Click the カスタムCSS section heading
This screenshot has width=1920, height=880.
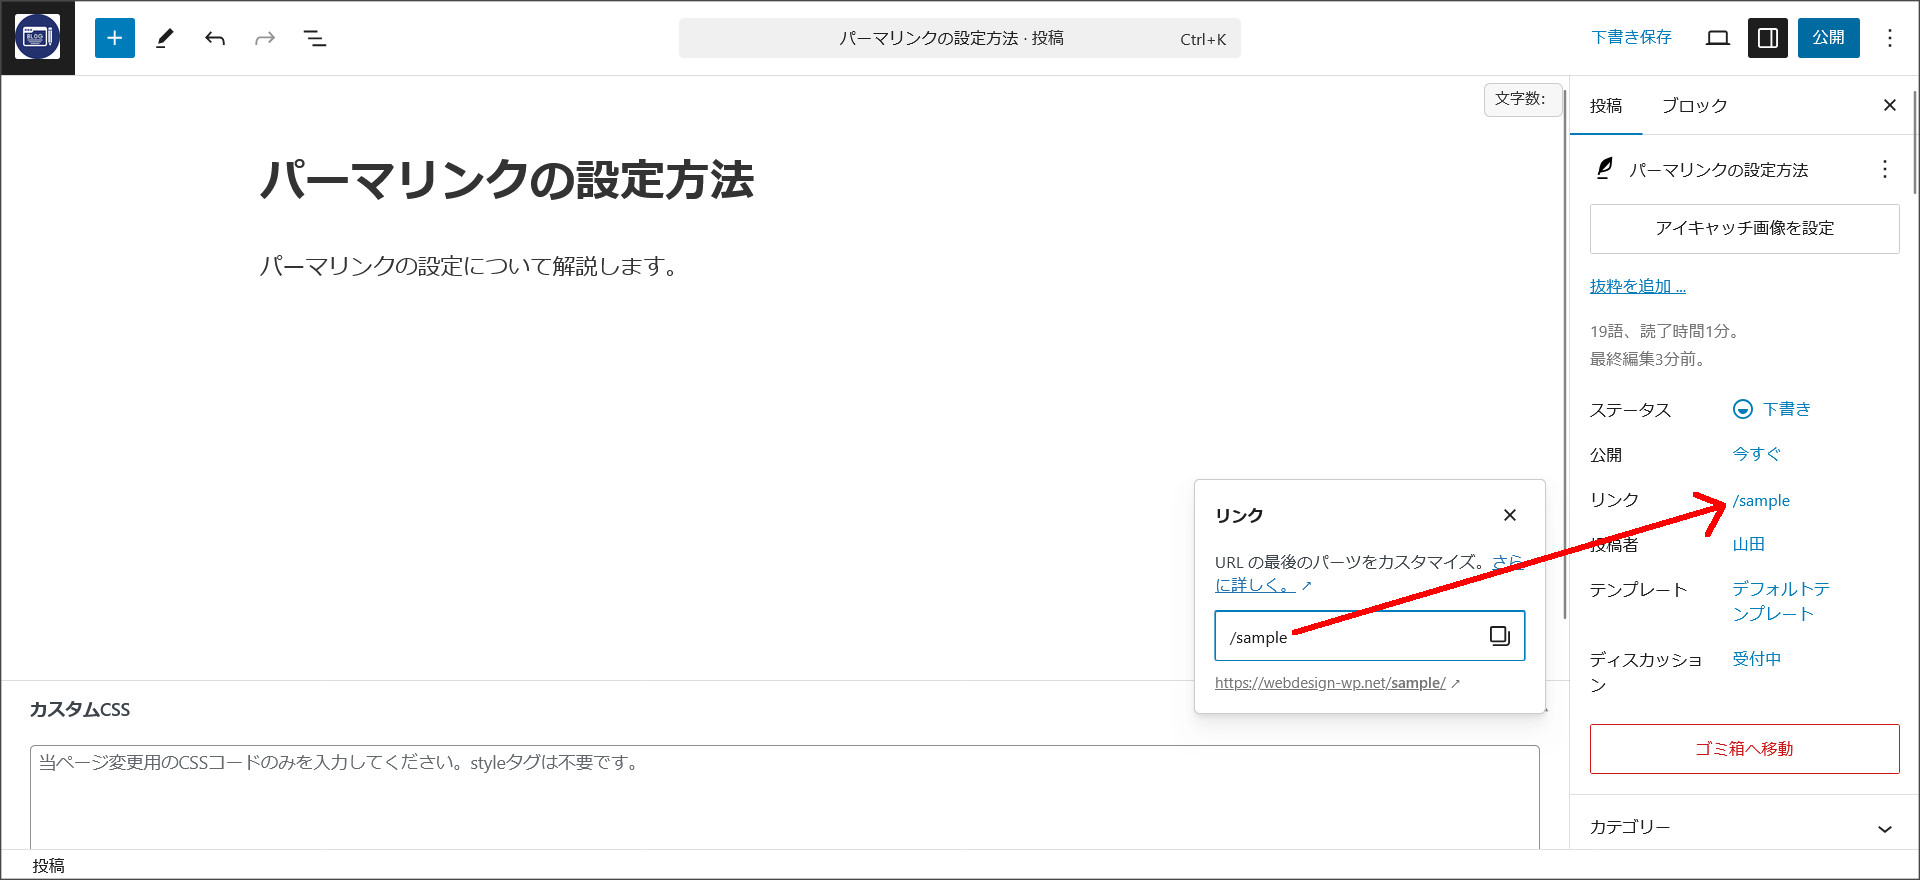tap(80, 710)
